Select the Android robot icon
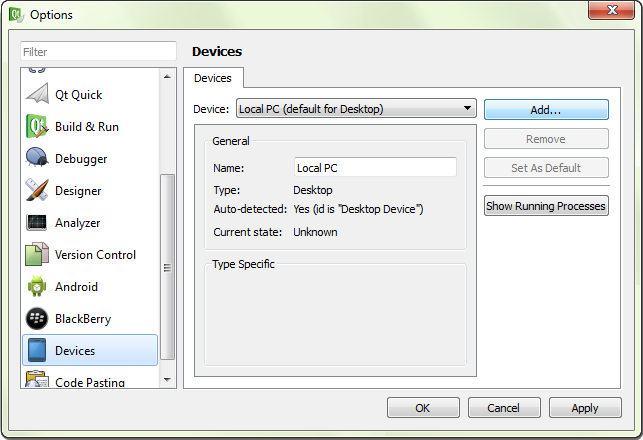Viewport: 643px width, 440px height. 38,287
